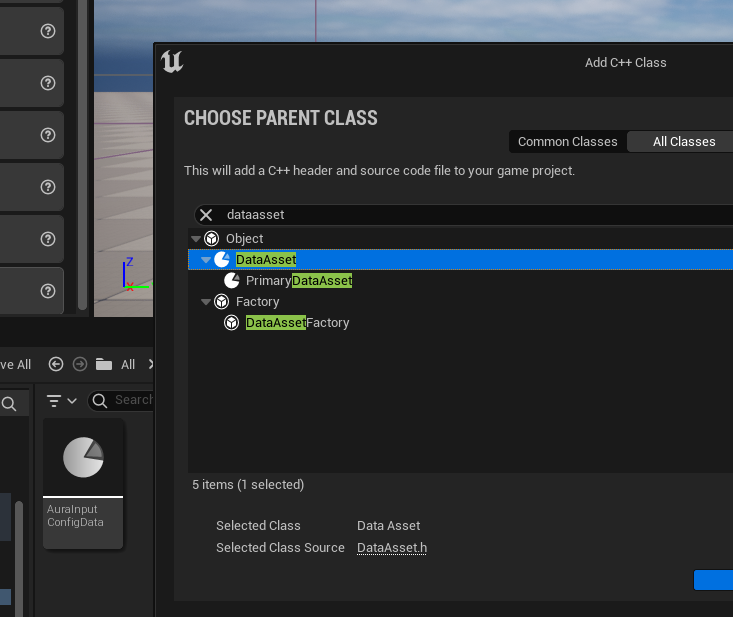Collapse the Factory tree node
Image resolution: width=733 pixels, height=617 pixels.
click(x=205, y=302)
